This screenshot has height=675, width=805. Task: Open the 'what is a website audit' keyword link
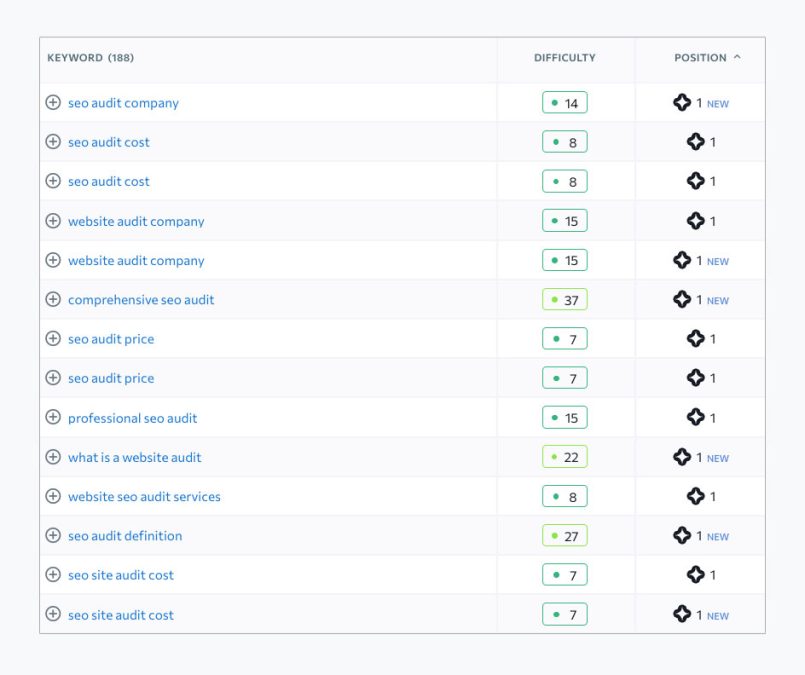pyautogui.click(x=135, y=457)
